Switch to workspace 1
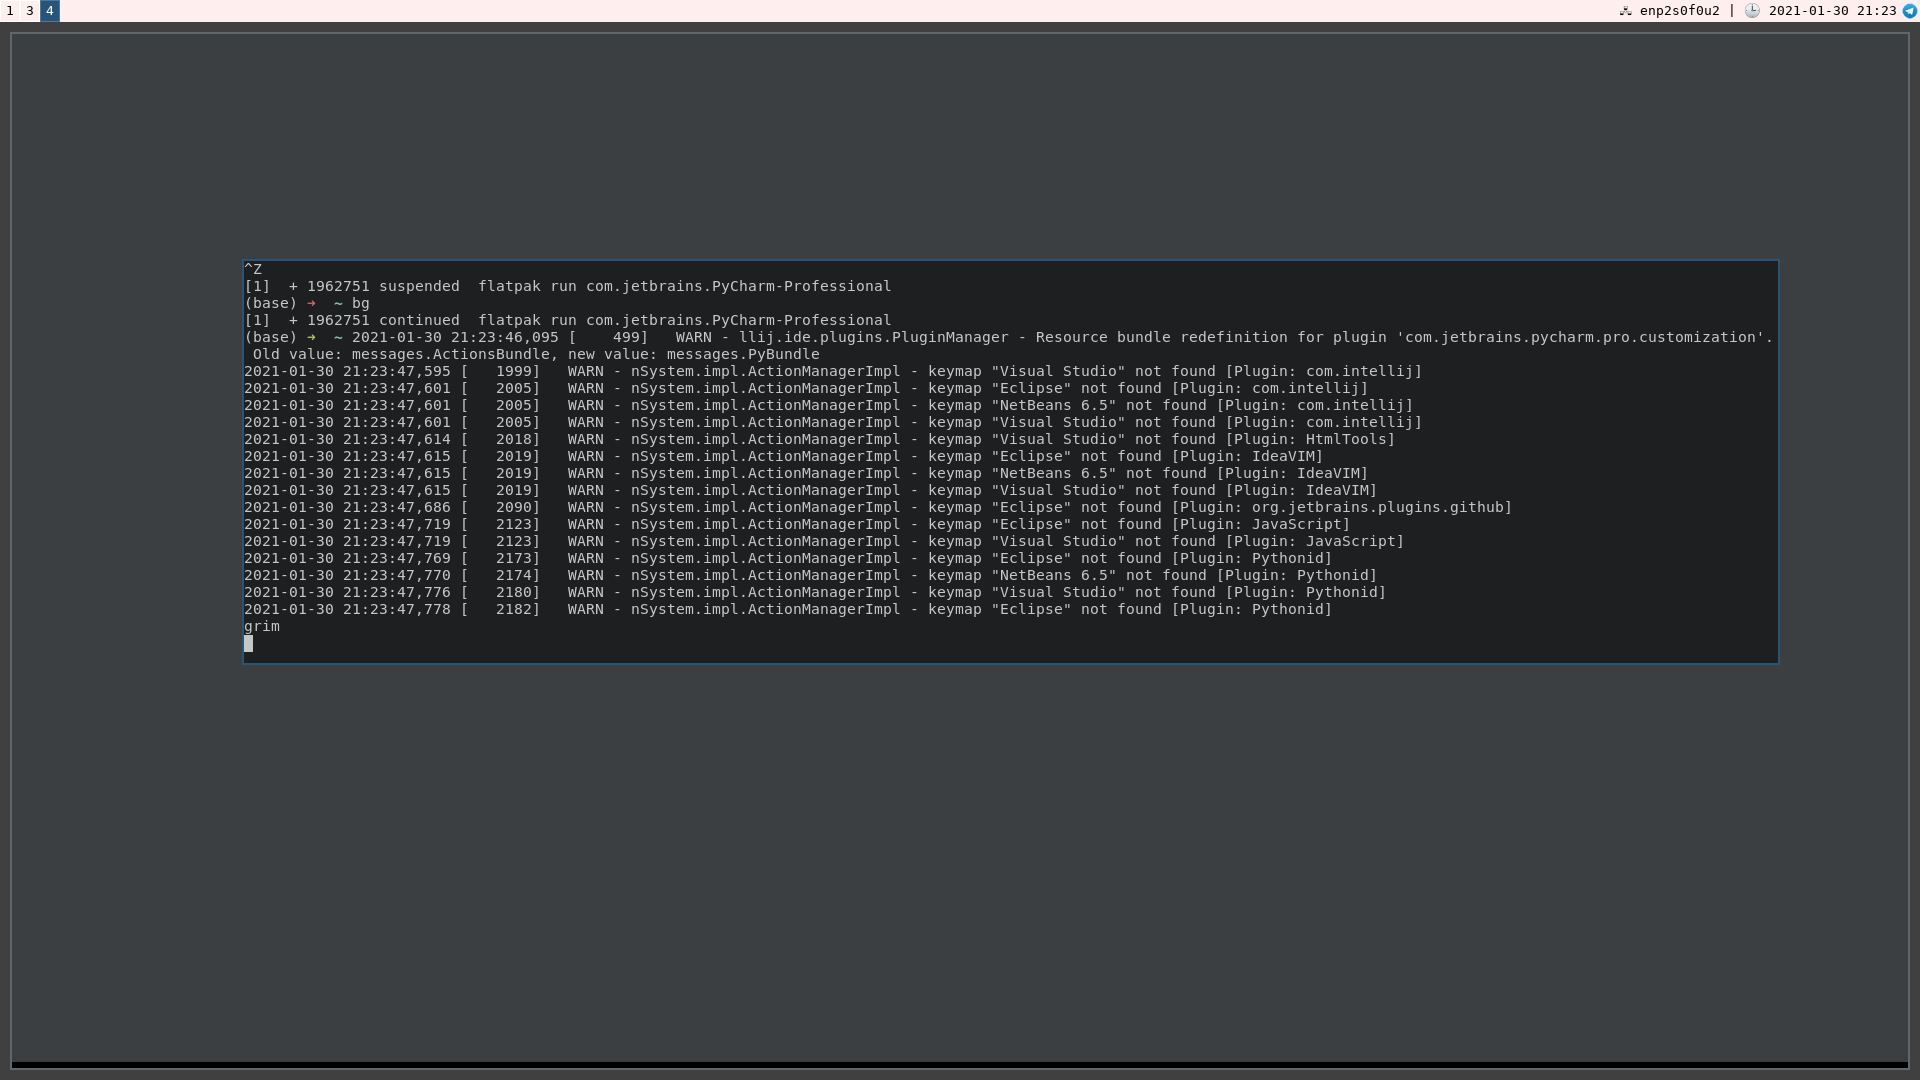1920x1080 pixels. pos(10,11)
